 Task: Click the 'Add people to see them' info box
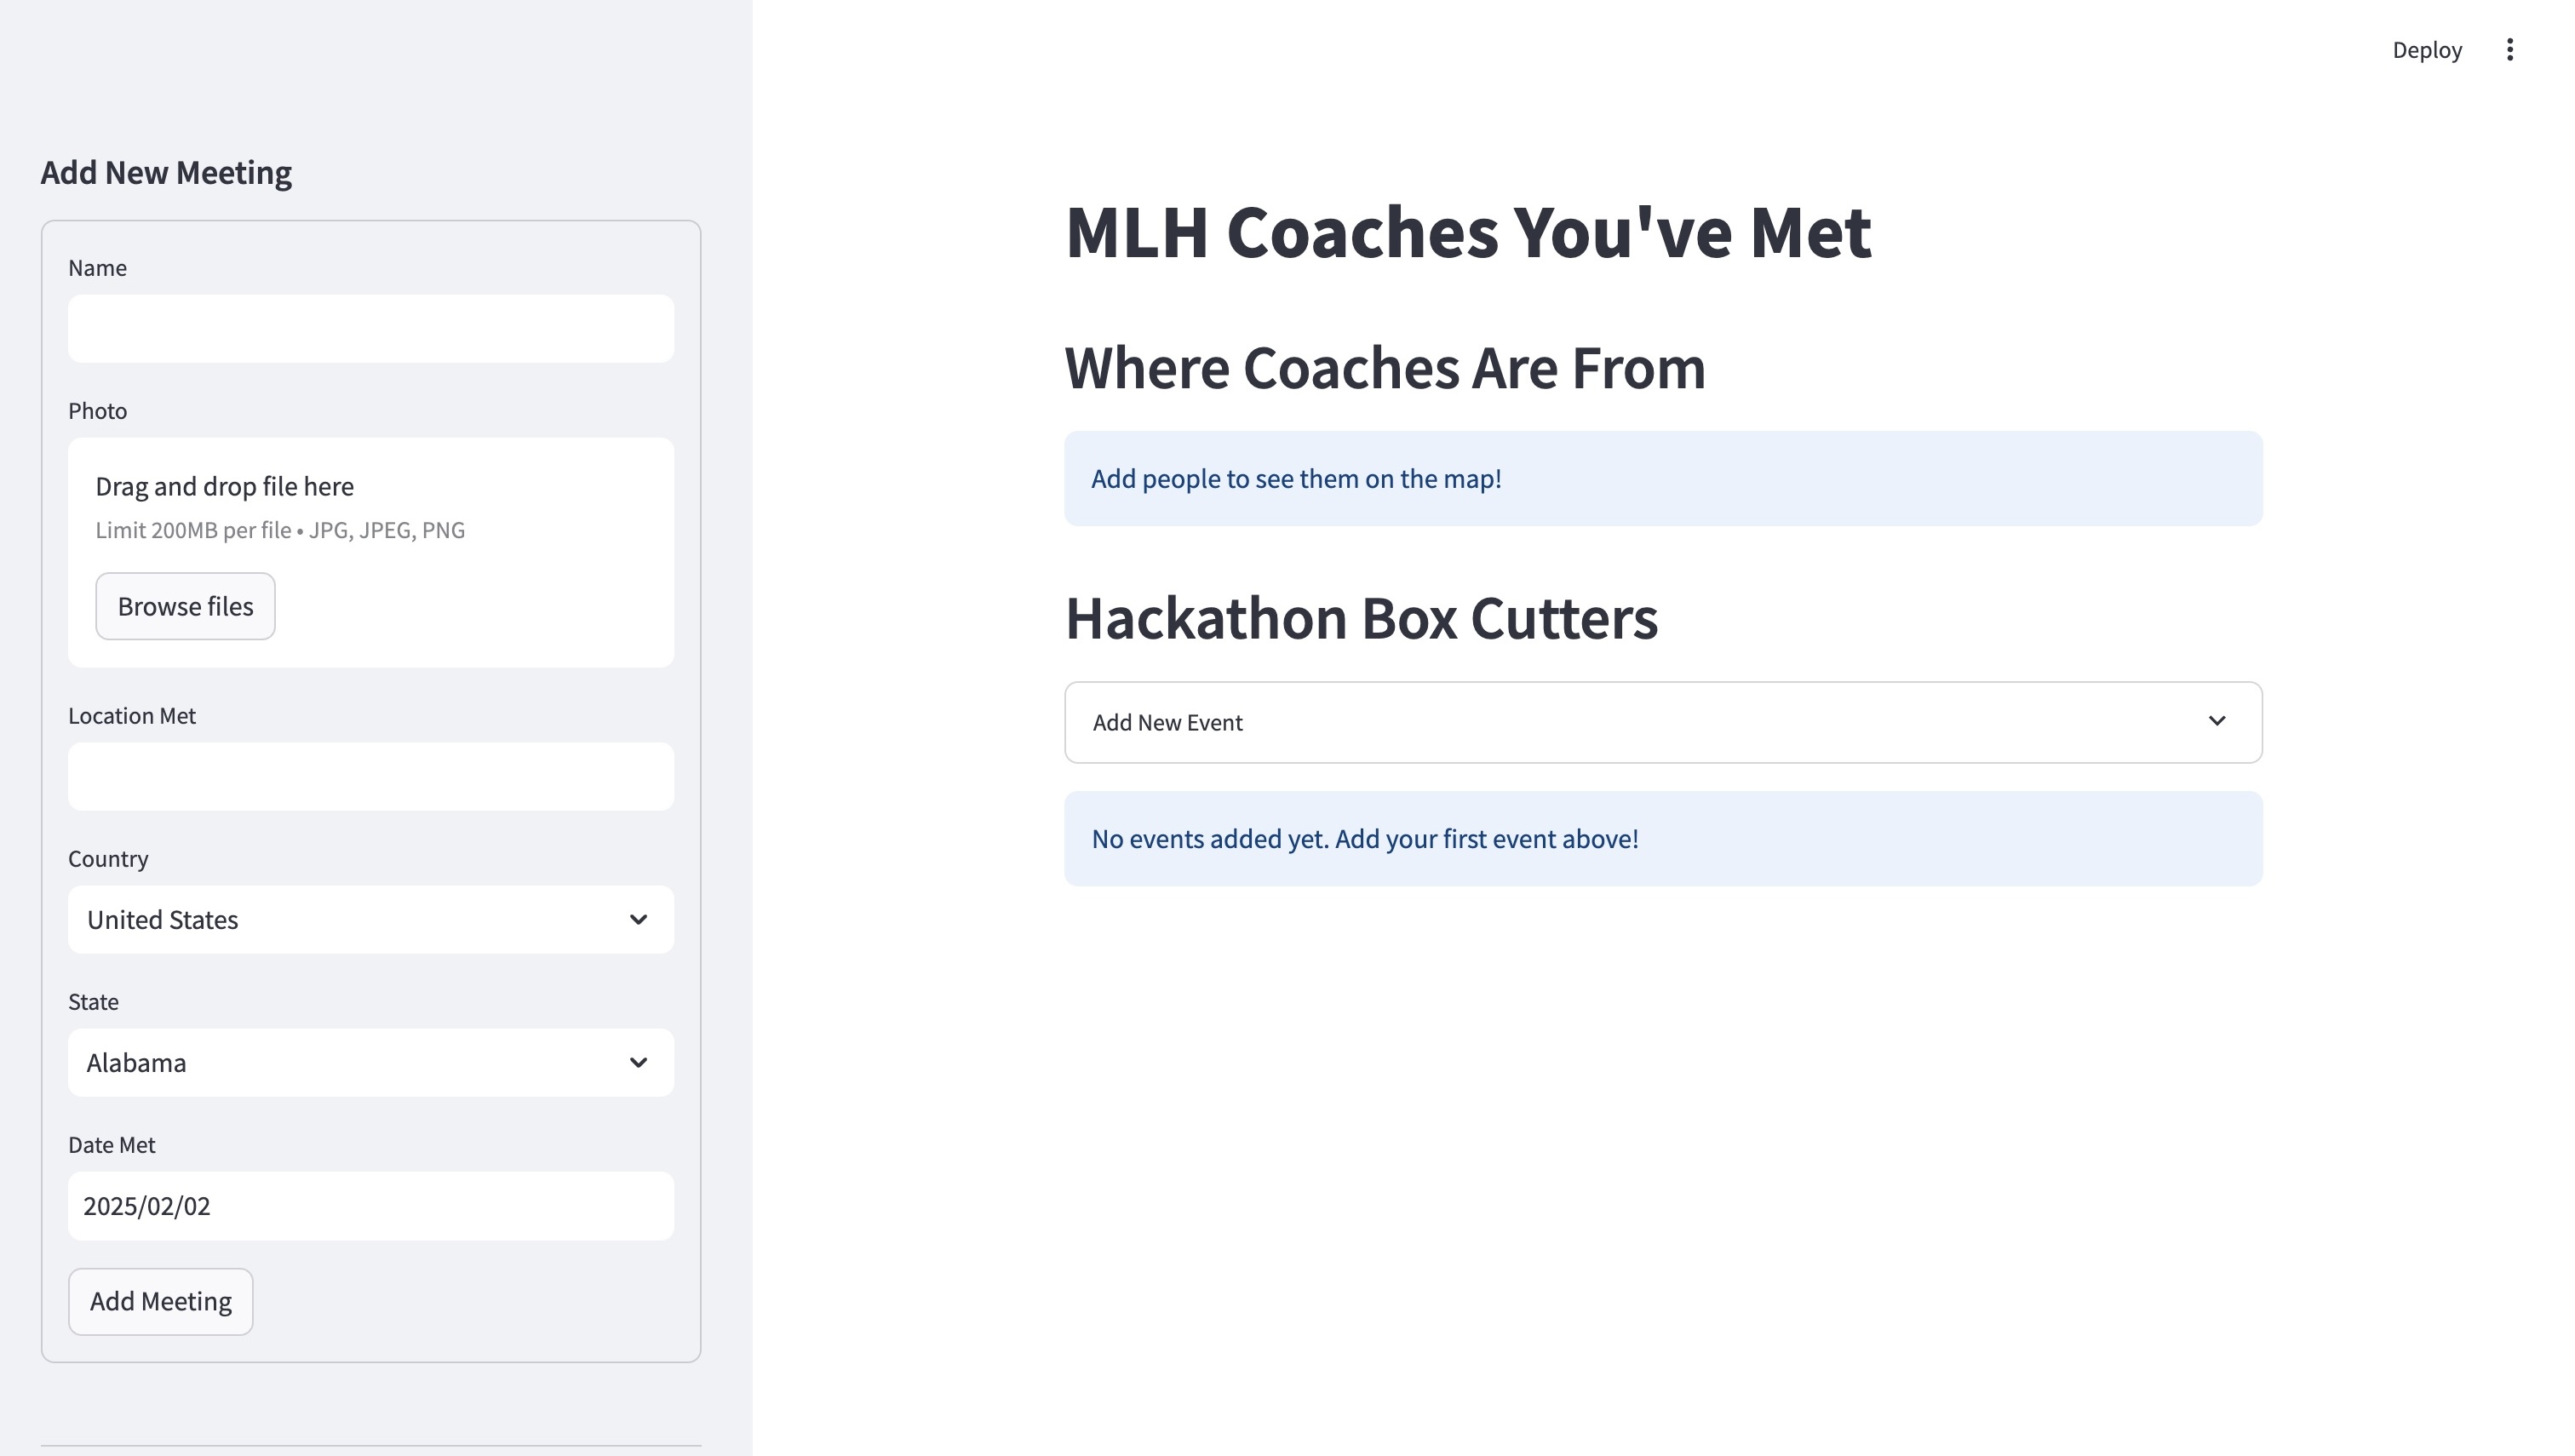point(1662,478)
